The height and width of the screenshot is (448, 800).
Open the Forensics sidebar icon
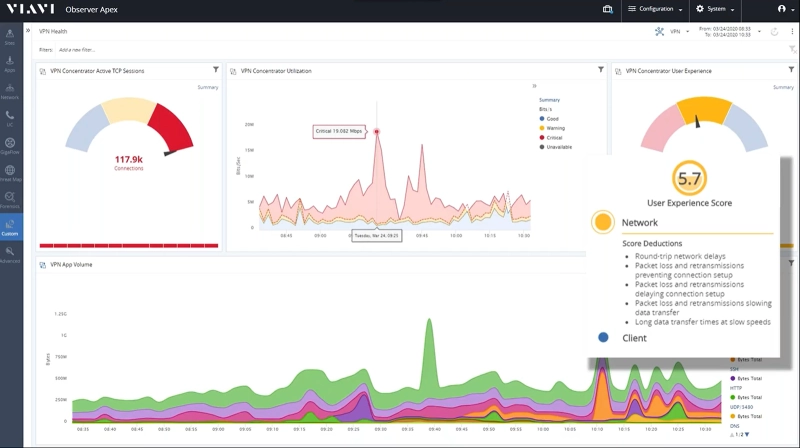click(10, 200)
